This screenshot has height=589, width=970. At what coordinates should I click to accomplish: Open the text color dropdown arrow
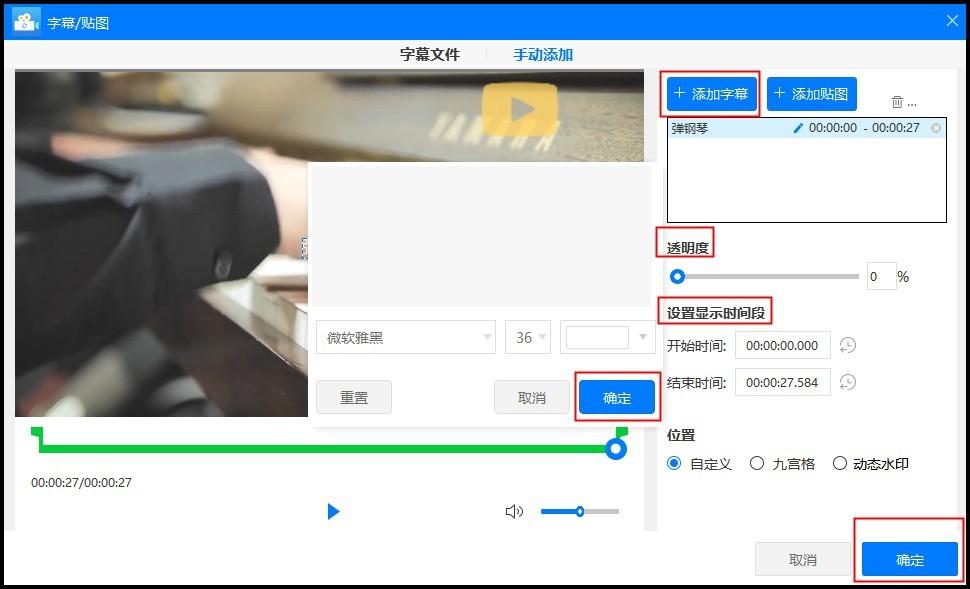pos(643,337)
